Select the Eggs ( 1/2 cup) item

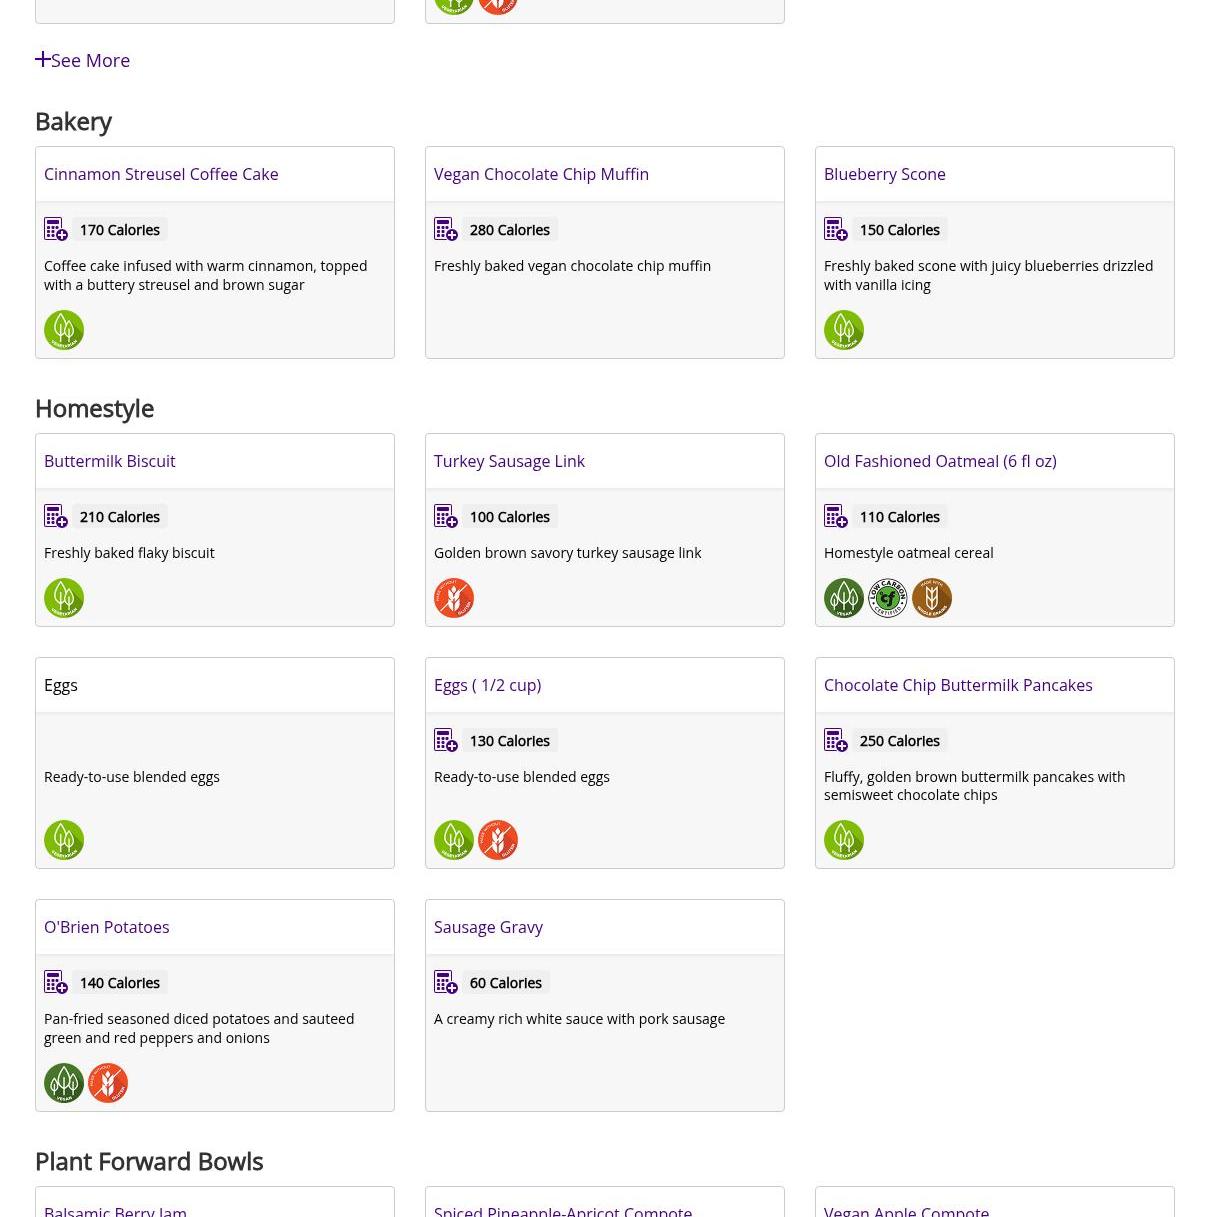click(x=487, y=685)
